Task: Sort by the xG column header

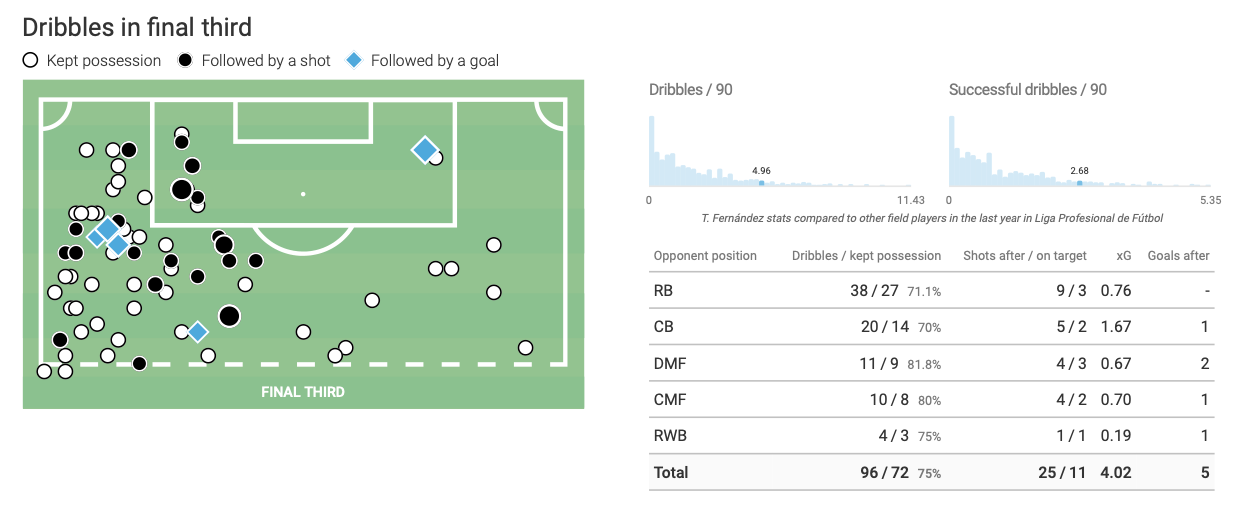Action: [x=1122, y=256]
